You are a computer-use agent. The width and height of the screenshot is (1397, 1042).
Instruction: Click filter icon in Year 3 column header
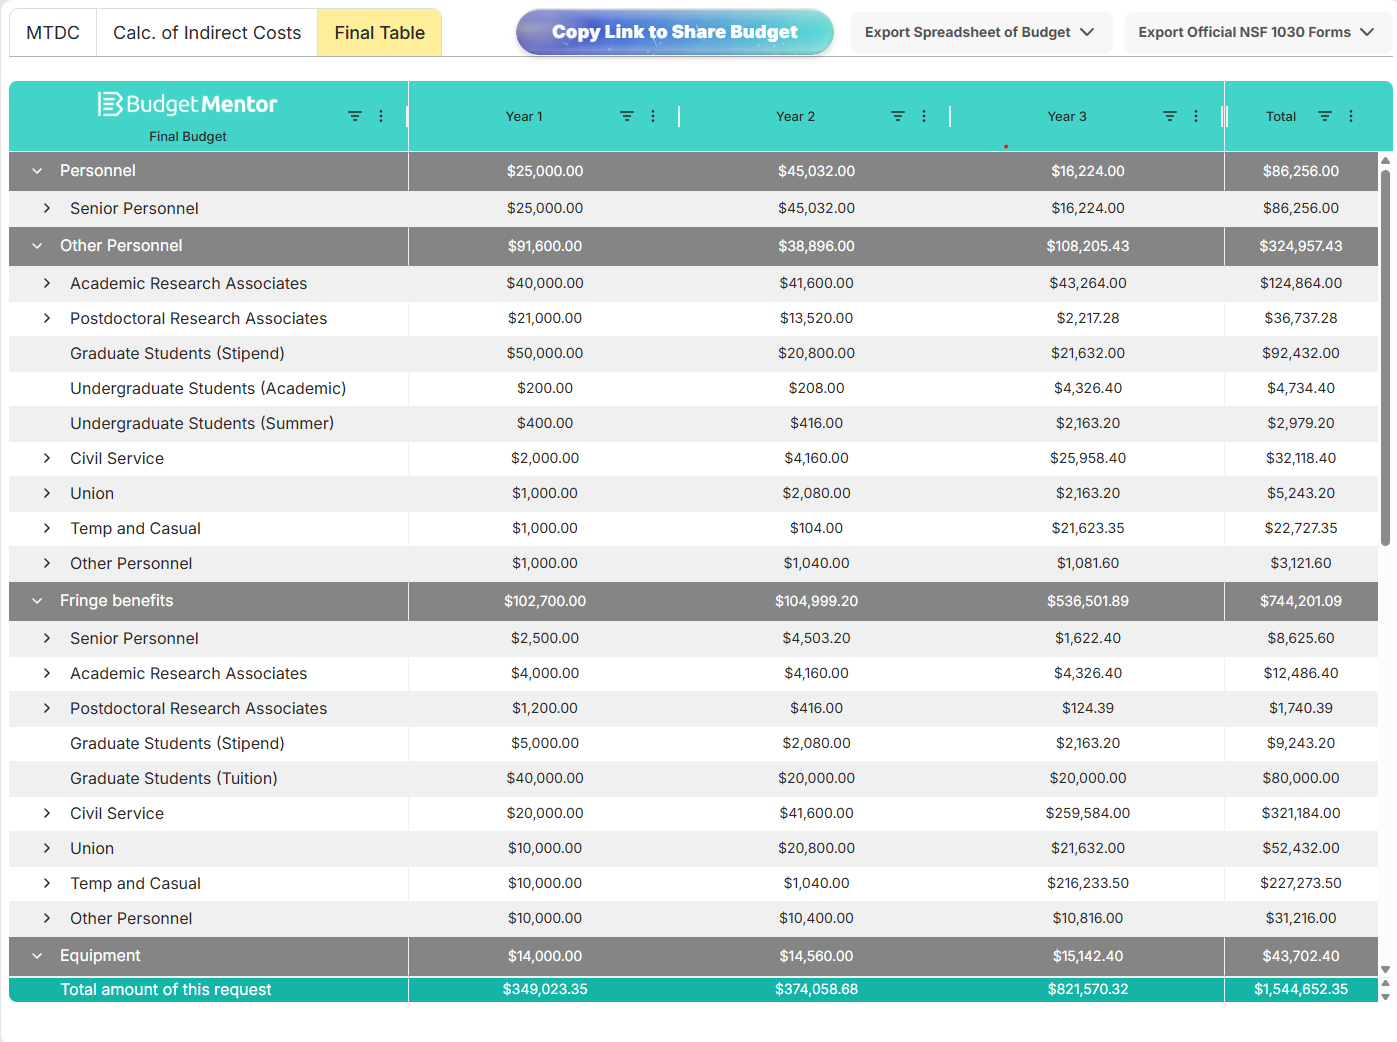pyautogui.click(x=1169, y=116)
